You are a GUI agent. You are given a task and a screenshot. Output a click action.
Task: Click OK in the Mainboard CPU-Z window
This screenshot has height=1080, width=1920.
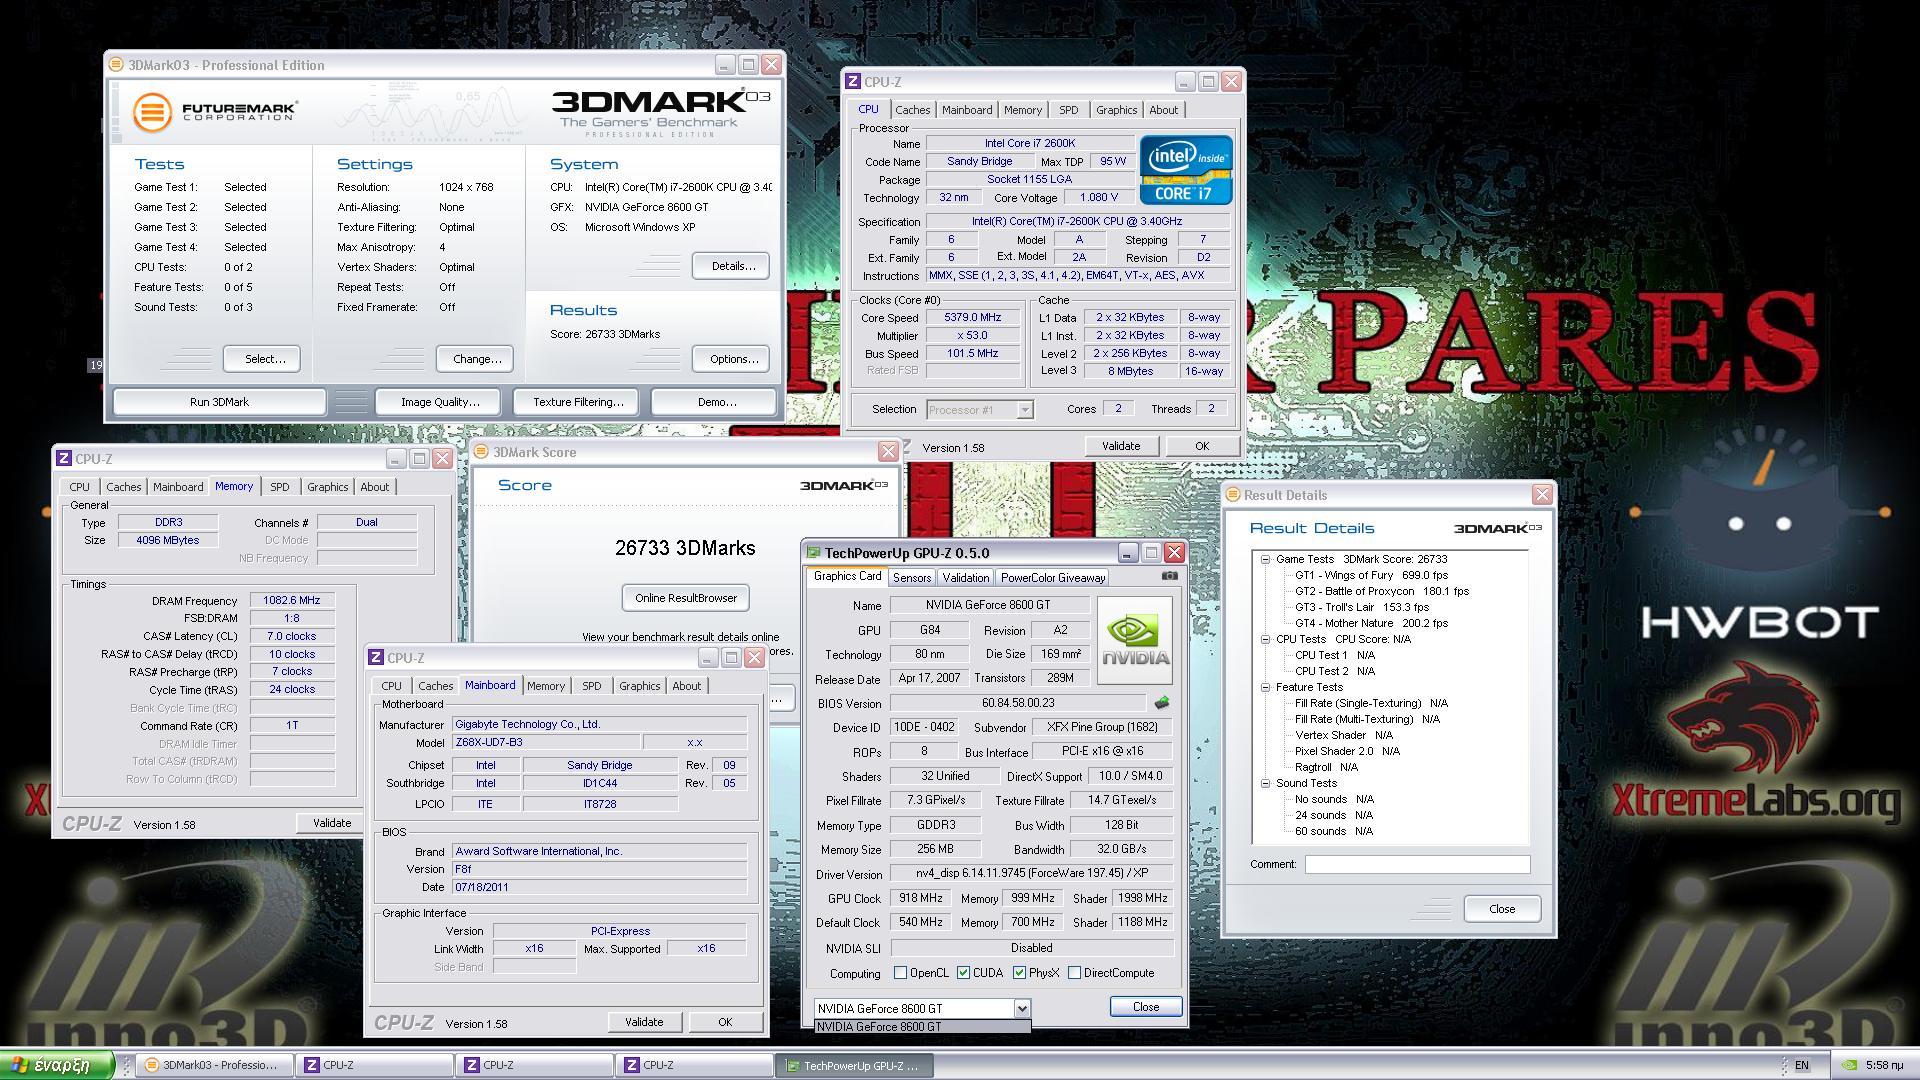pyautogui.click(x=725, y=1022)
